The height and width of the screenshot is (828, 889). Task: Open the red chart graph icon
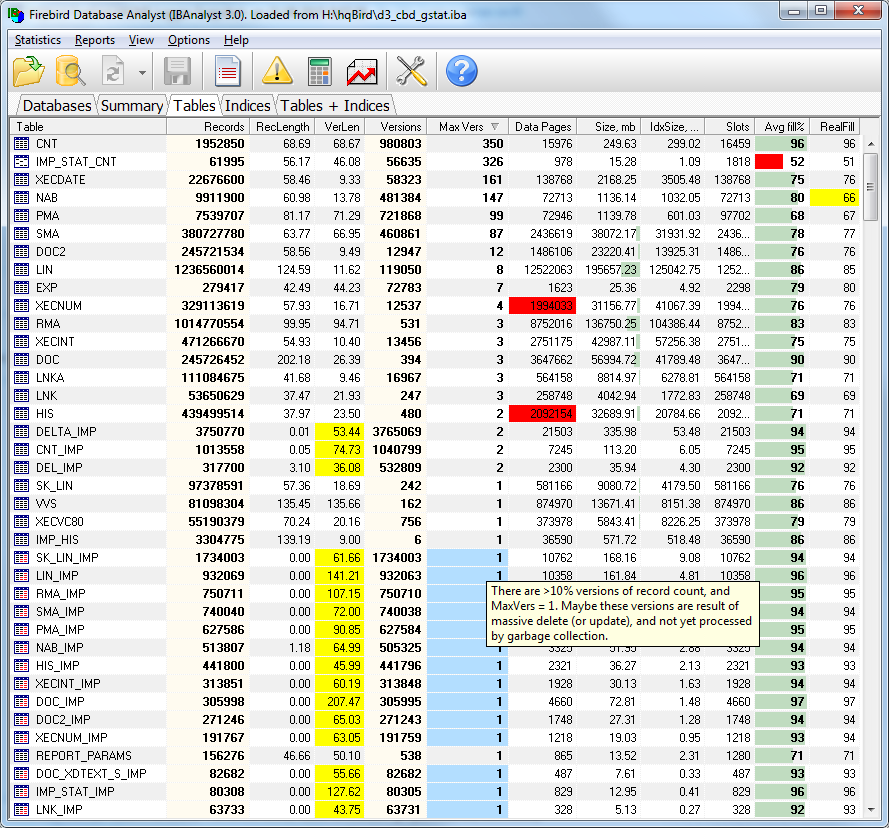(362, 72)
